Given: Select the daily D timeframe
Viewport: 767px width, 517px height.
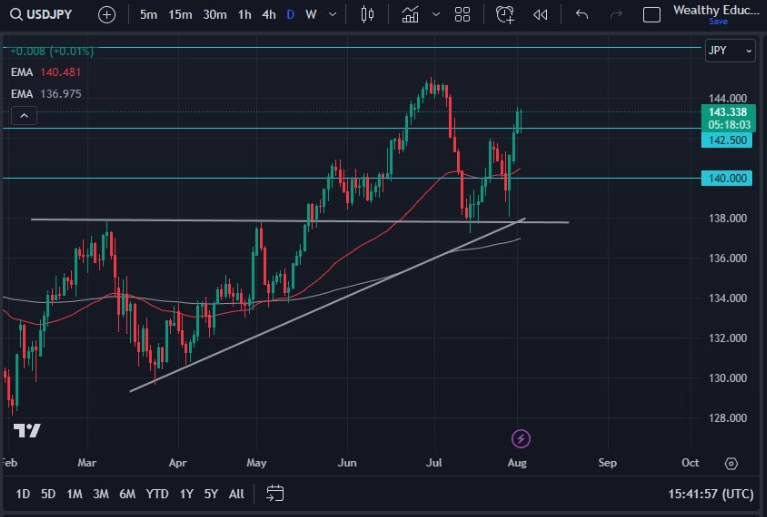Looking at the screenshot, I should click(x=291, y=15).
